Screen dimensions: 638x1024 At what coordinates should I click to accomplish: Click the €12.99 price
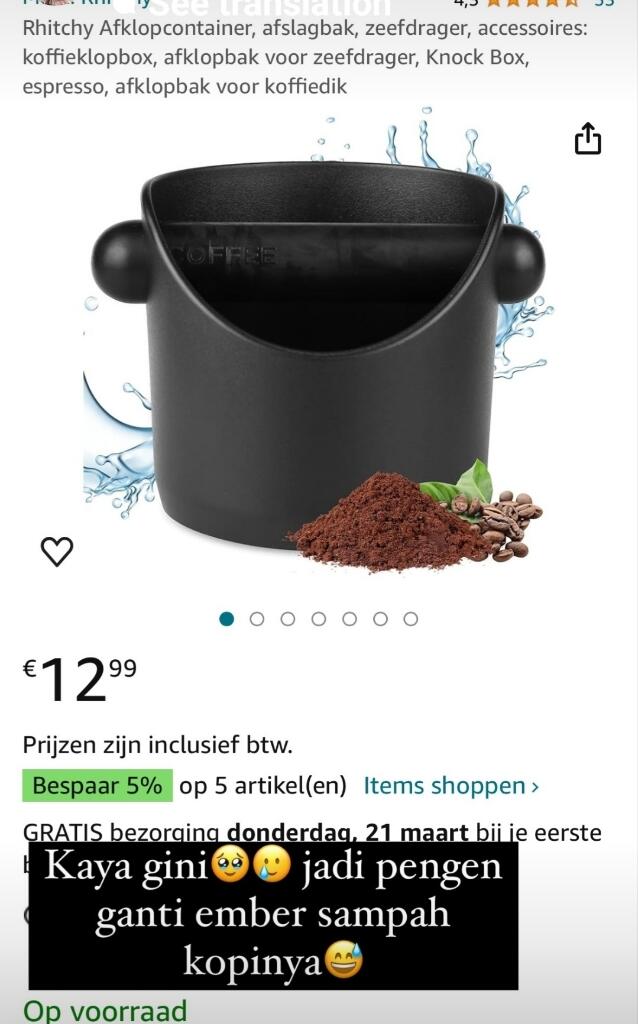point(80,679)
